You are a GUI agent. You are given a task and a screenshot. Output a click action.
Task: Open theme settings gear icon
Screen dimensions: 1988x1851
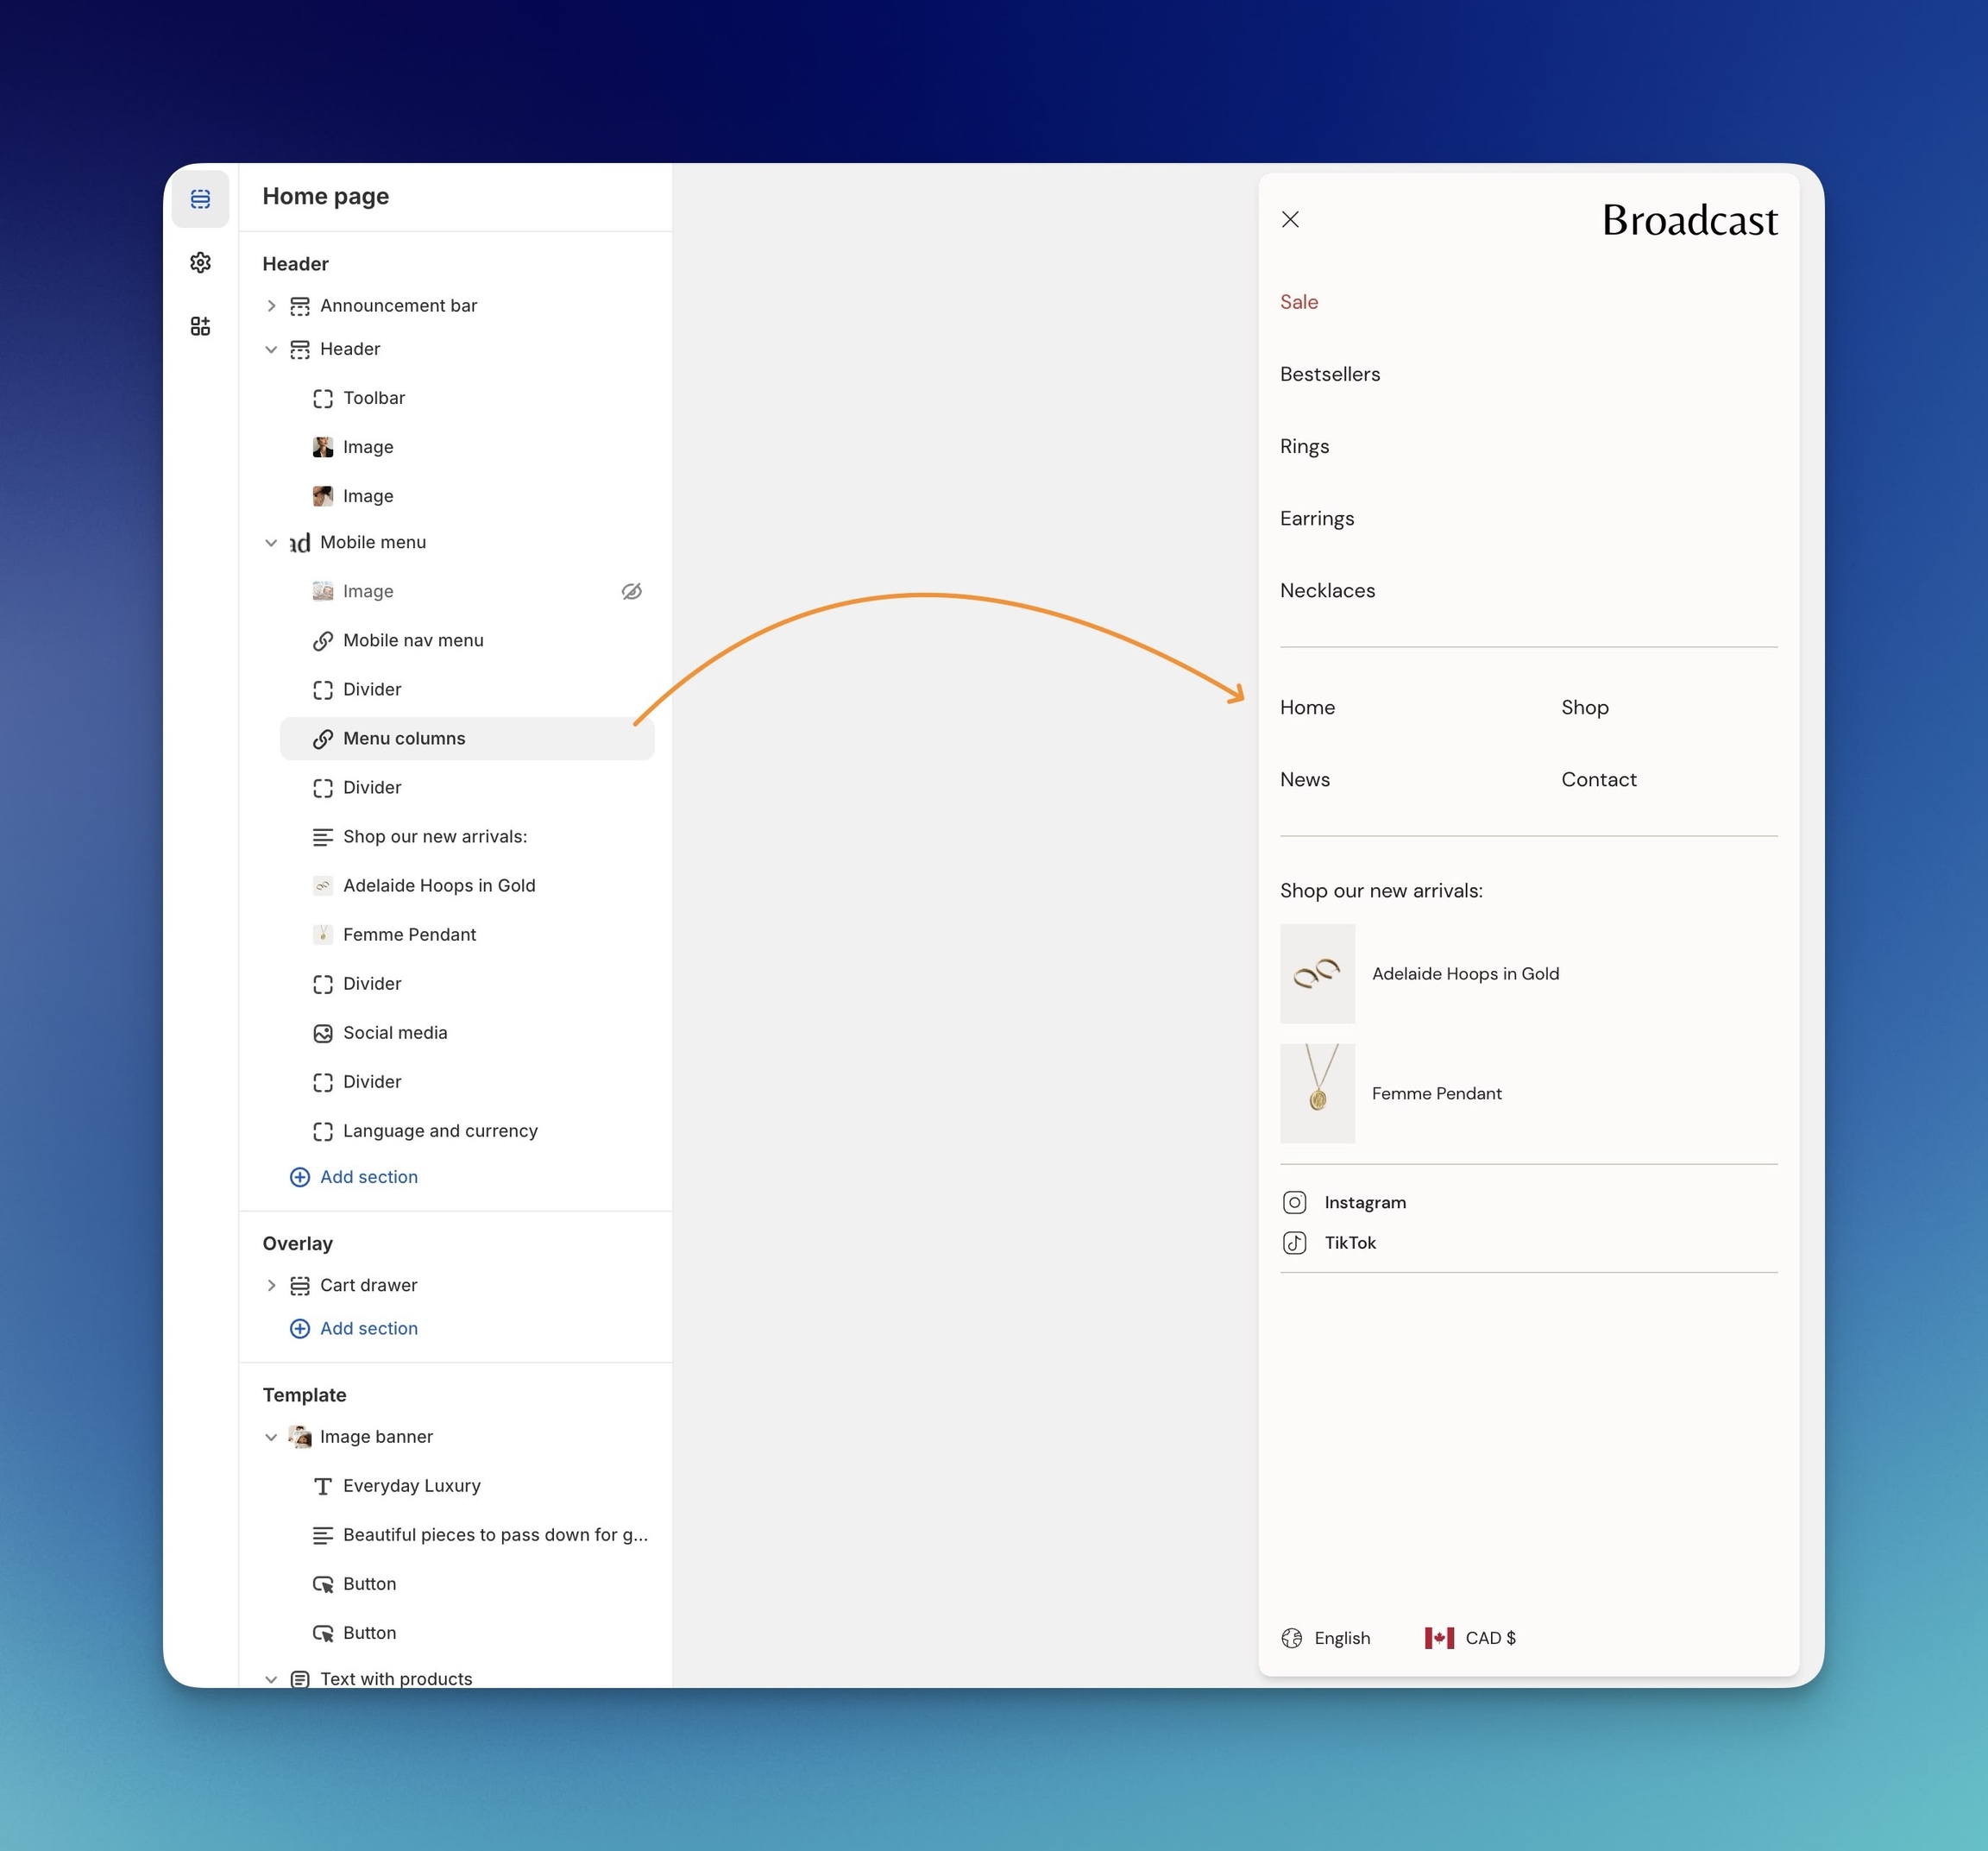coord(200,263)
